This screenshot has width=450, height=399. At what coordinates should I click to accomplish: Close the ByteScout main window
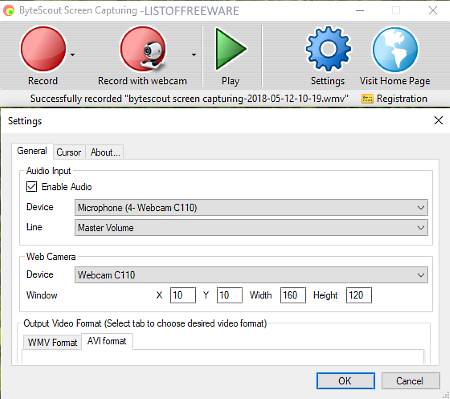(433, 11)
